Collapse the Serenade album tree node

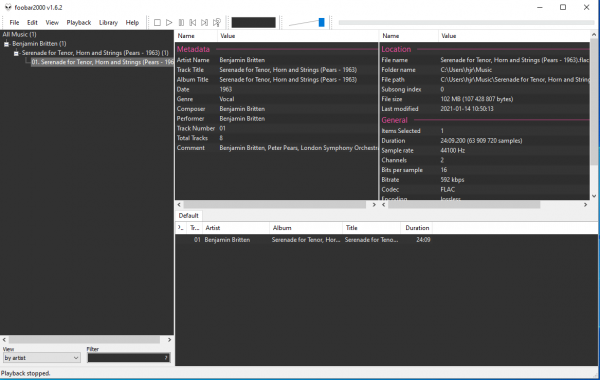pos(16,53)
